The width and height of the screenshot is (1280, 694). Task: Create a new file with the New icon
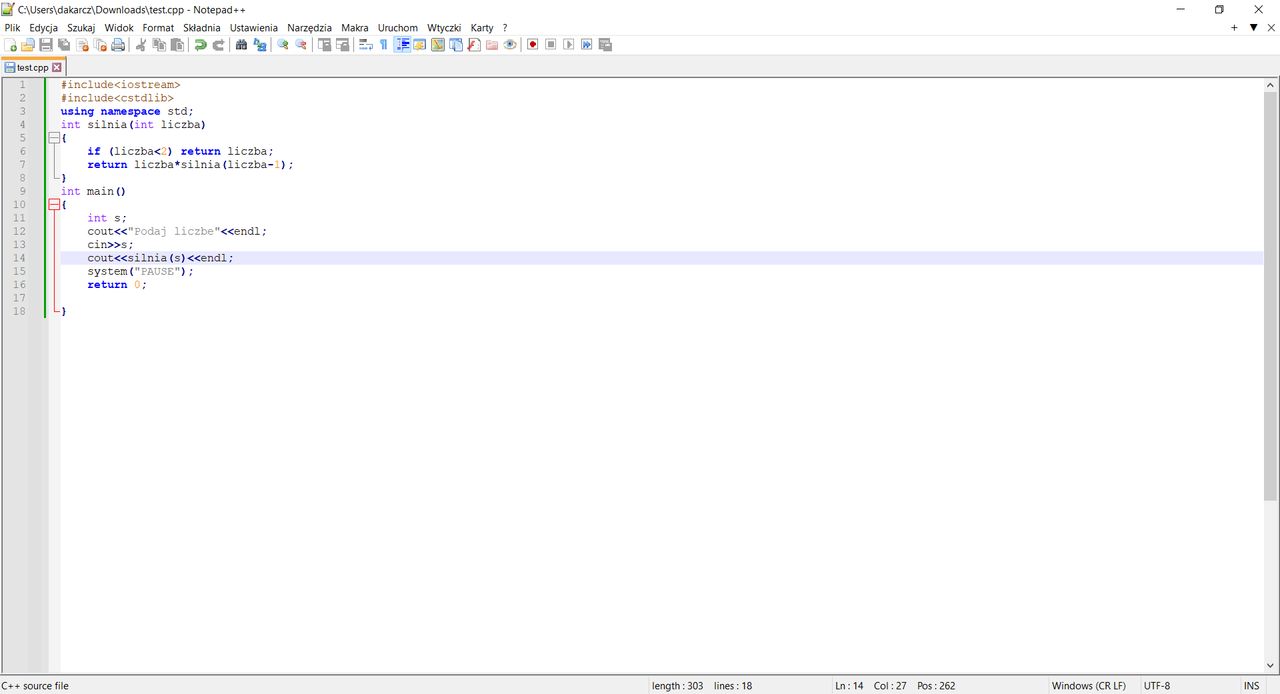[x=11, y=45]
